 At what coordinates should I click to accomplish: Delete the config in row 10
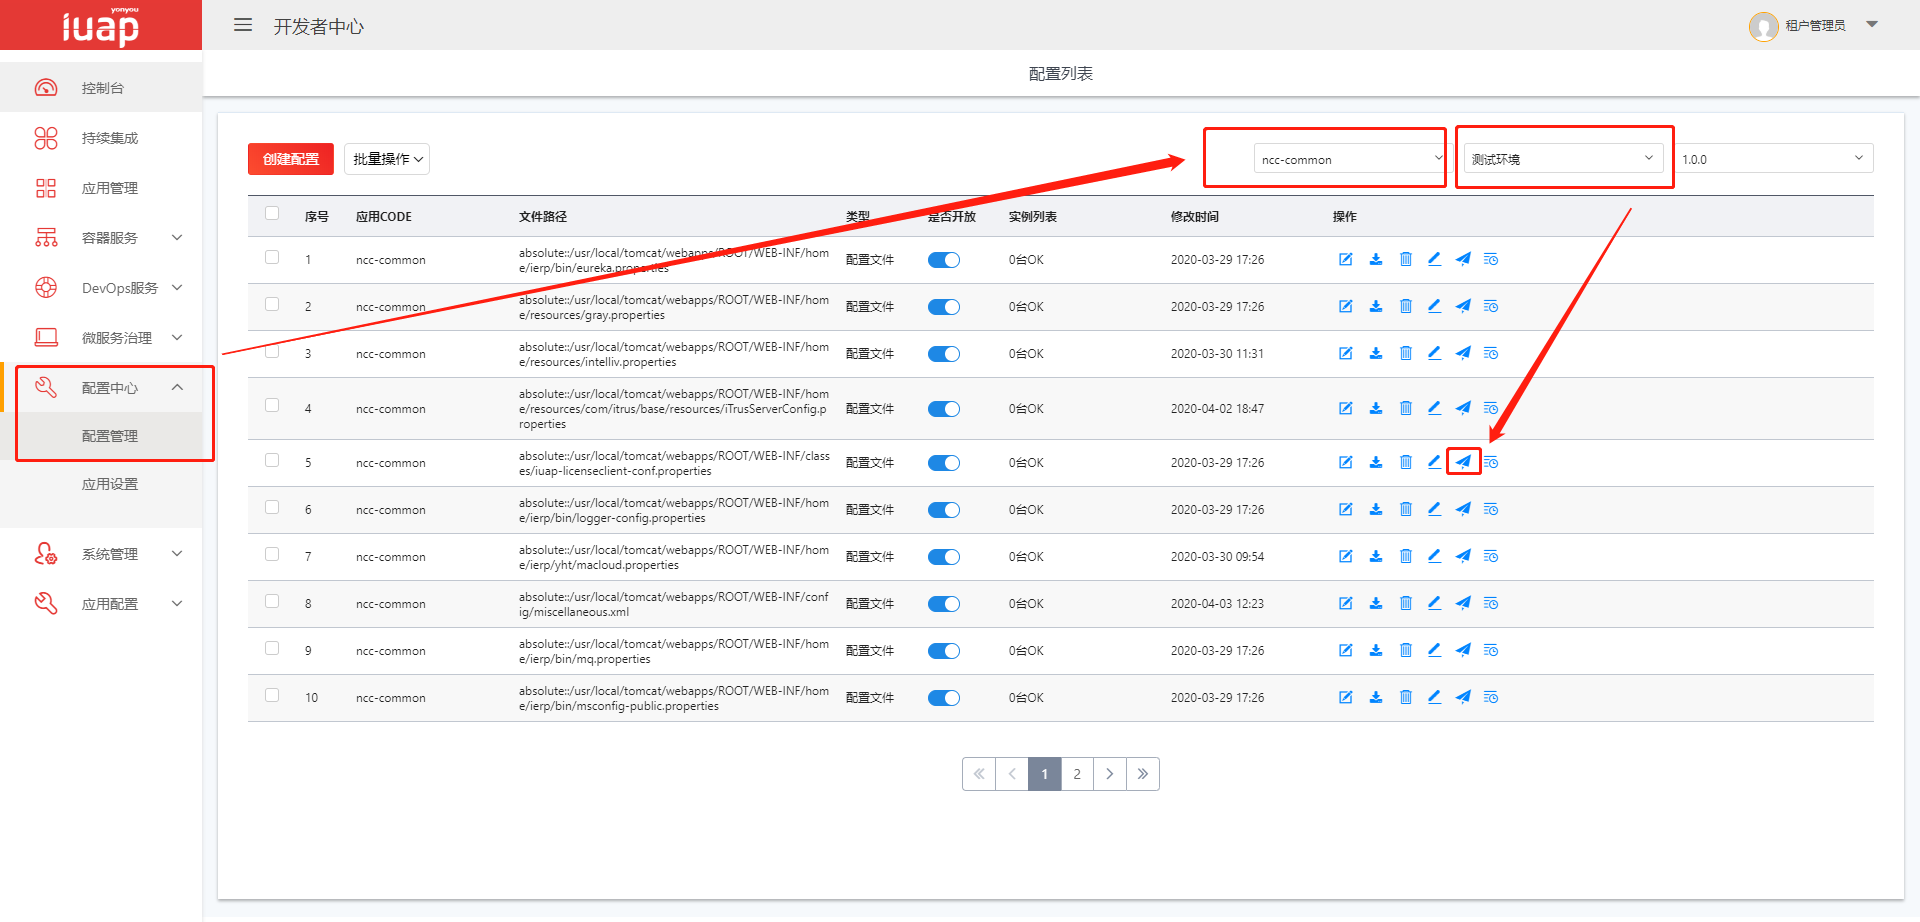tap(1405, 697)
